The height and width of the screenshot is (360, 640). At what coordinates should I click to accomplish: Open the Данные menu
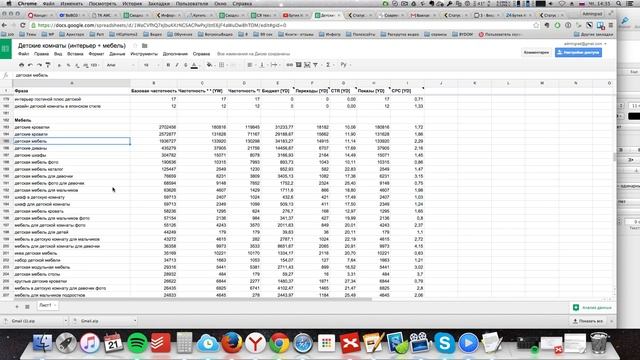point(117,54)
